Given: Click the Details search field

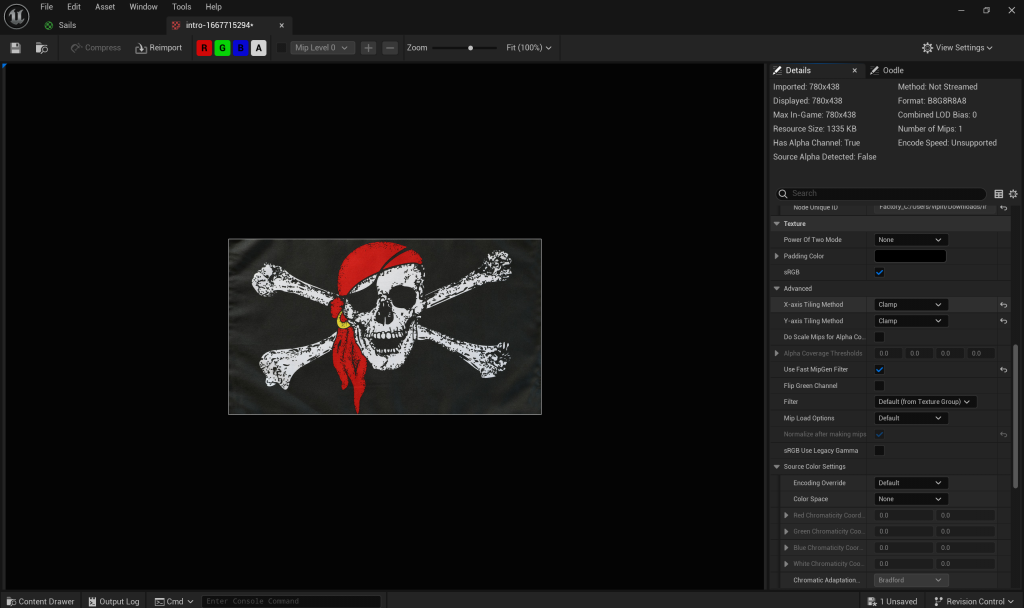Looking at the screenshot, I should pos(880,193).
